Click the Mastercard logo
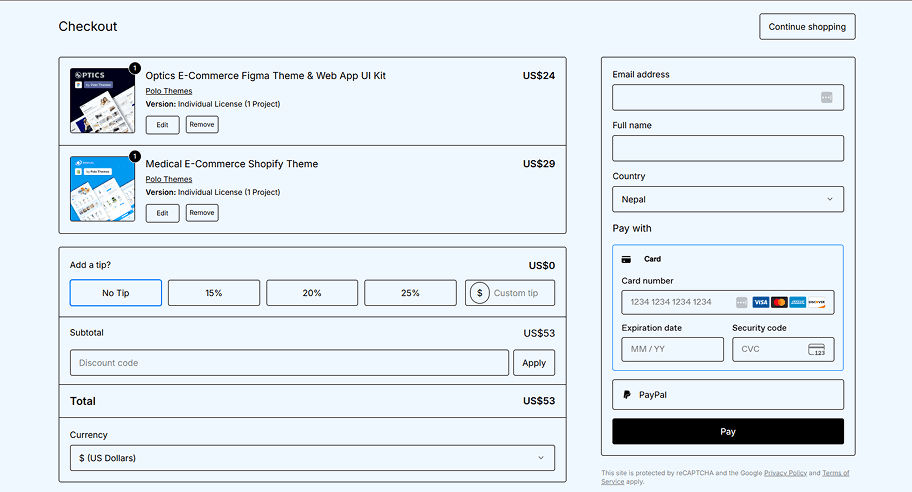This screenshot has width=912, height=492. 779,302
